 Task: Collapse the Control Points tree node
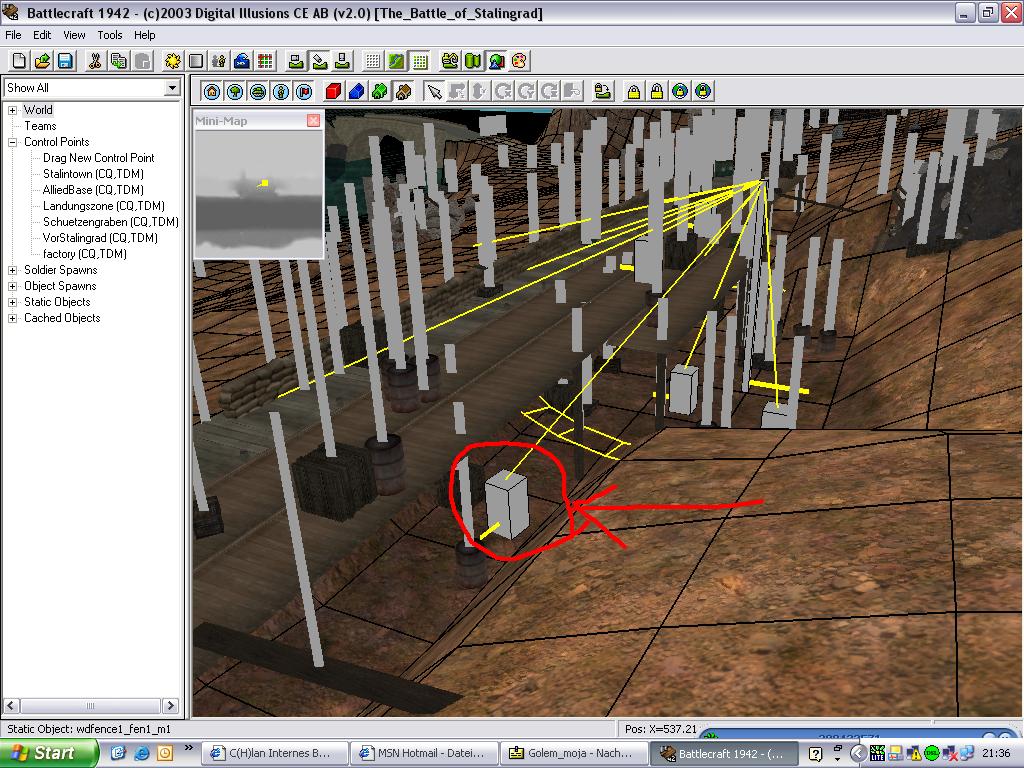point(12,142)
